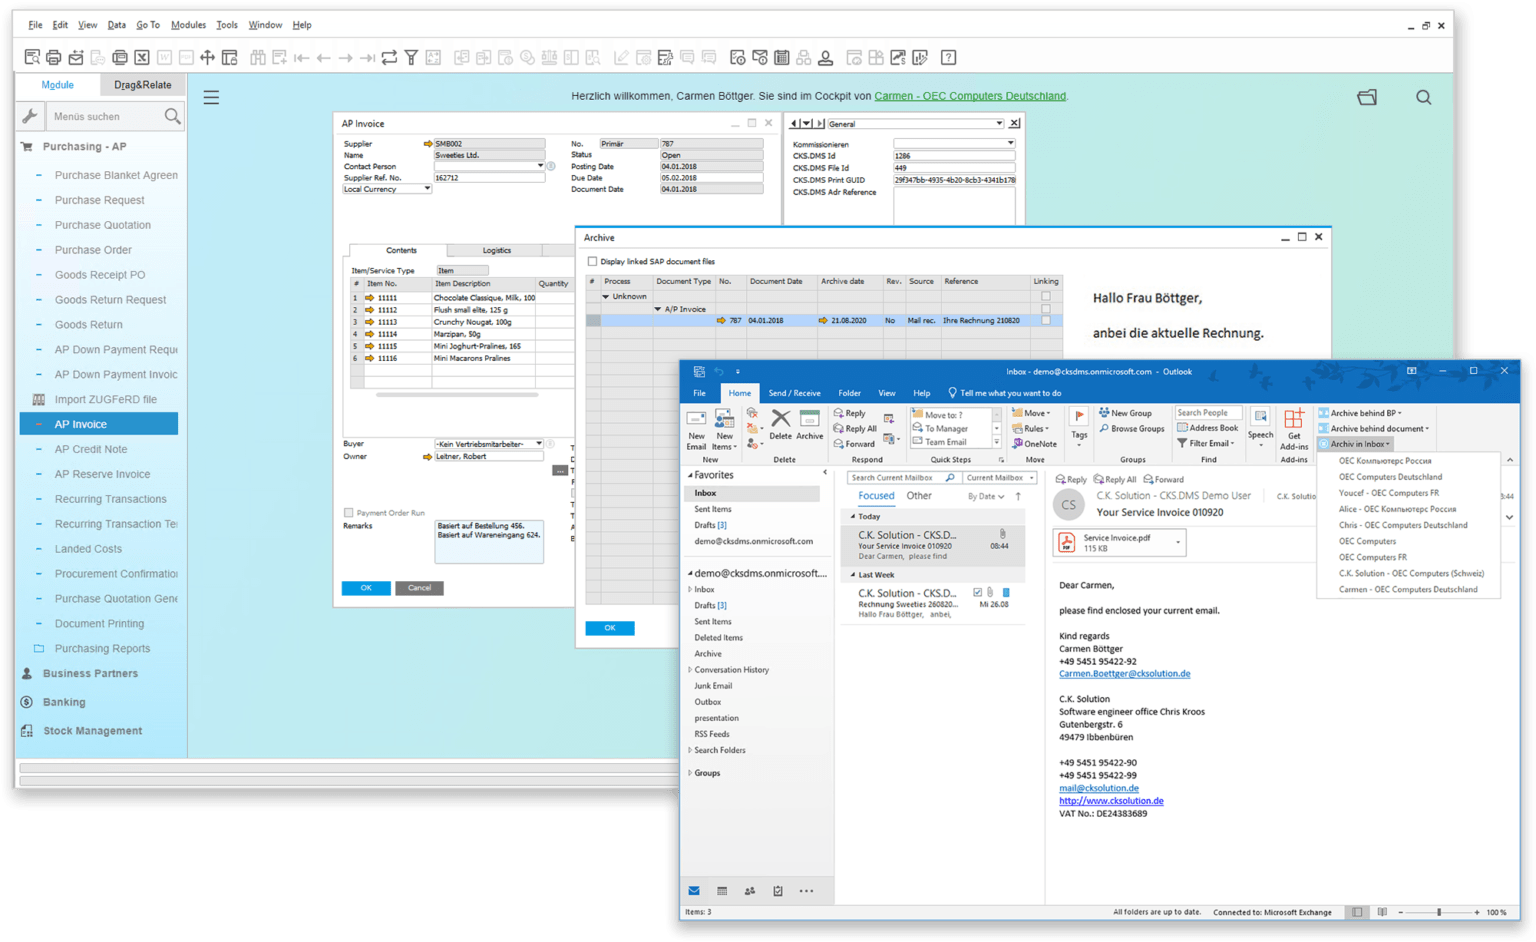
Task: Adjust the Outlook zoom slider
Action: [x=1440, y=912]
